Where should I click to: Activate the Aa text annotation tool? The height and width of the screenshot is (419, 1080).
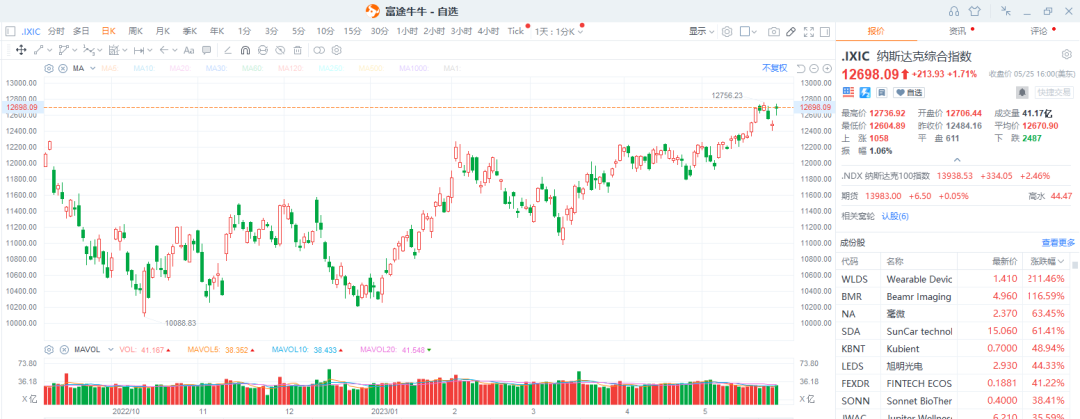pyautogui.click(x=189, y=50)
